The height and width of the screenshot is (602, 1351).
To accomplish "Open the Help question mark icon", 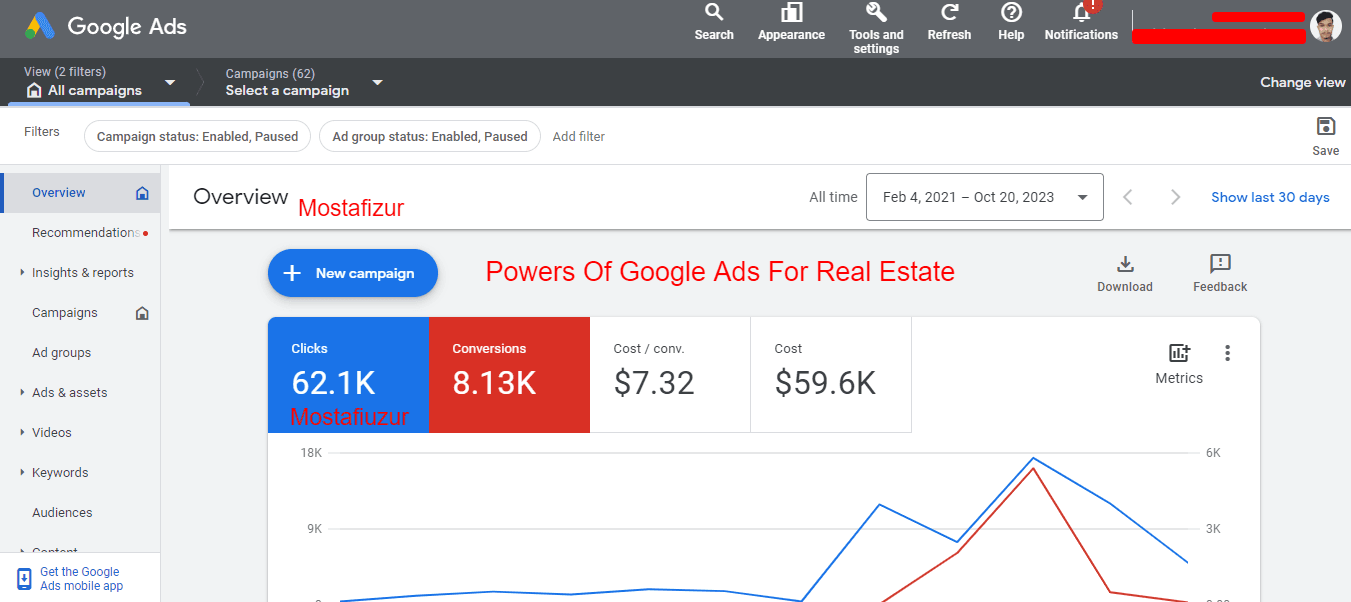I will pyautogui.click(x=1011, y=13).
